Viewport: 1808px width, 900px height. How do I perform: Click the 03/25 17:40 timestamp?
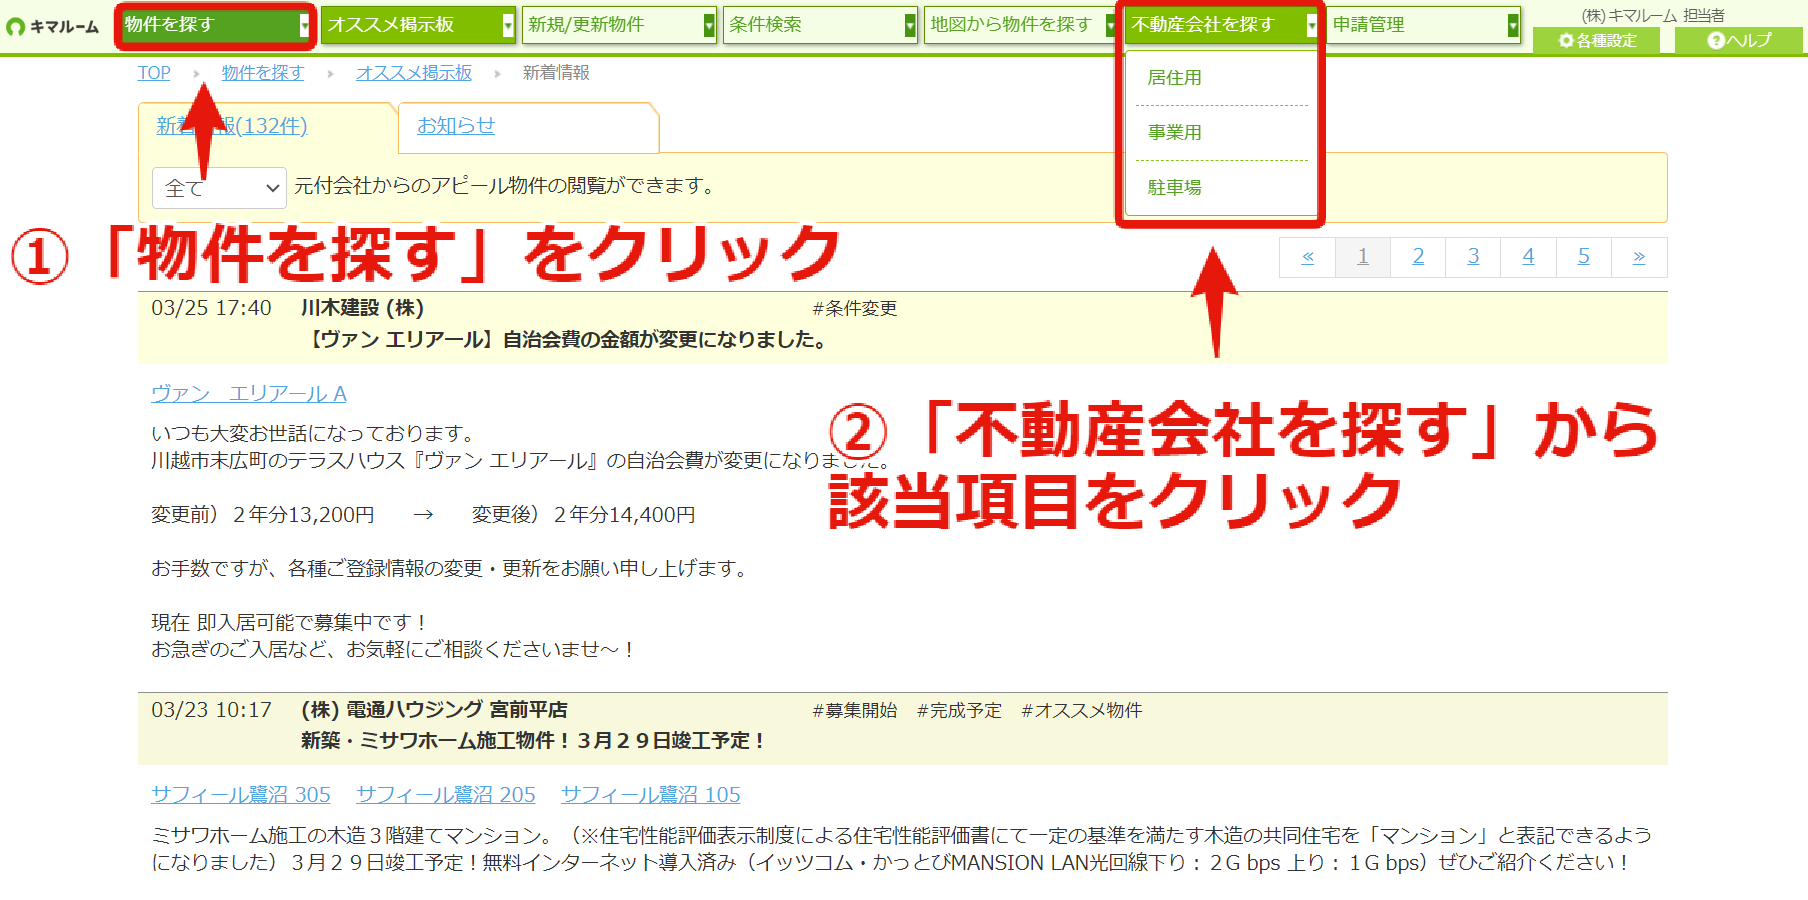211,308
